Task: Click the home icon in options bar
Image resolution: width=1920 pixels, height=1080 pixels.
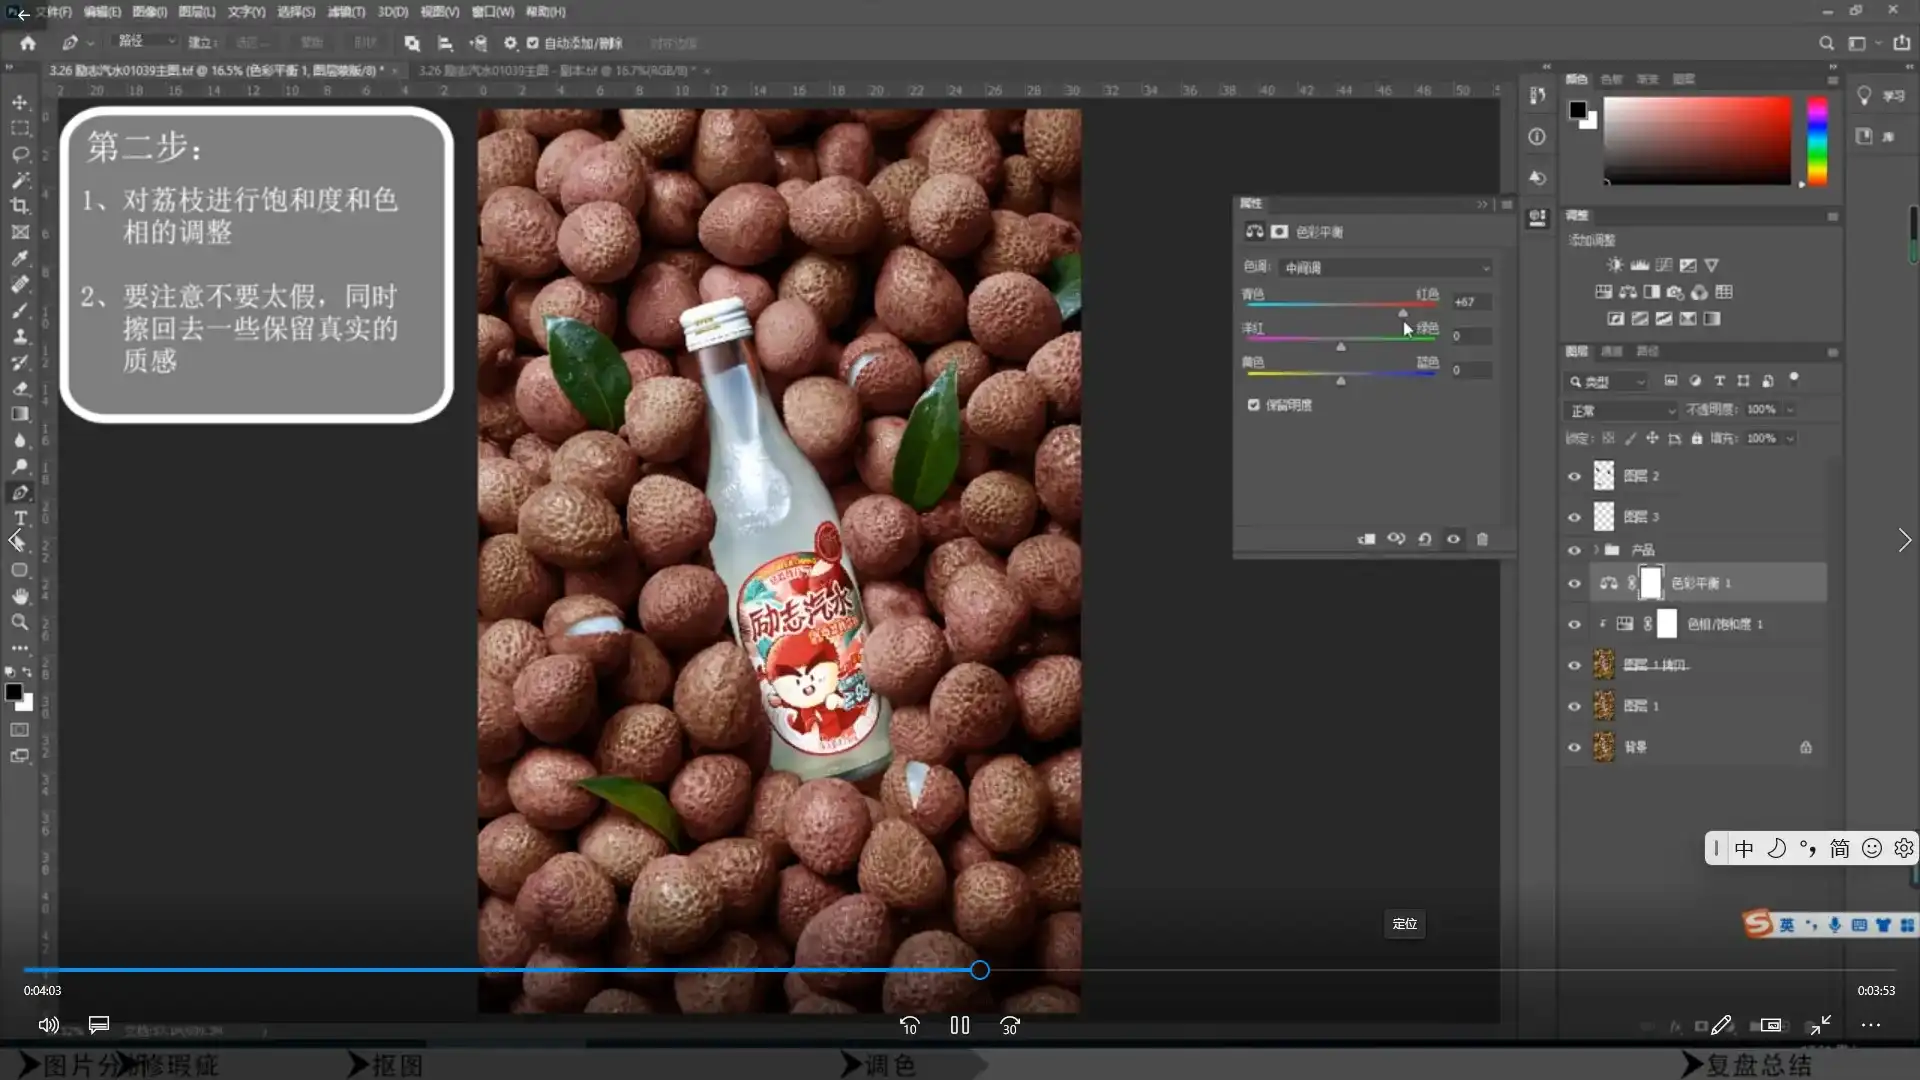Action: point(28,43)
